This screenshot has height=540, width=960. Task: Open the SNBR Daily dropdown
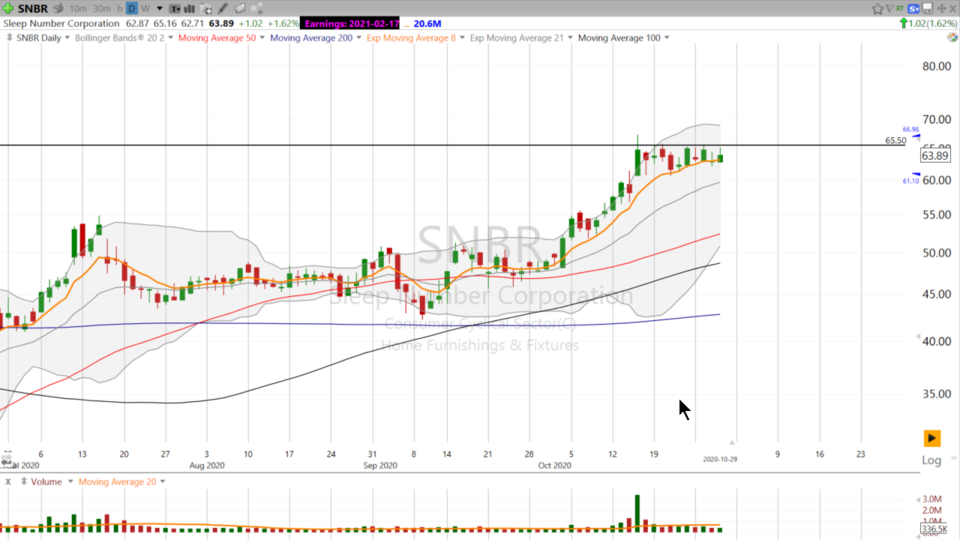67,38
